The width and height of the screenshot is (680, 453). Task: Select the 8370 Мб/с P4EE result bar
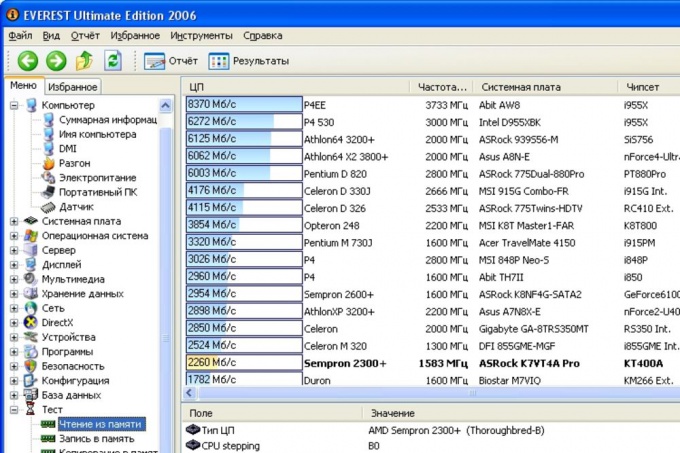[x=244, y=104]
